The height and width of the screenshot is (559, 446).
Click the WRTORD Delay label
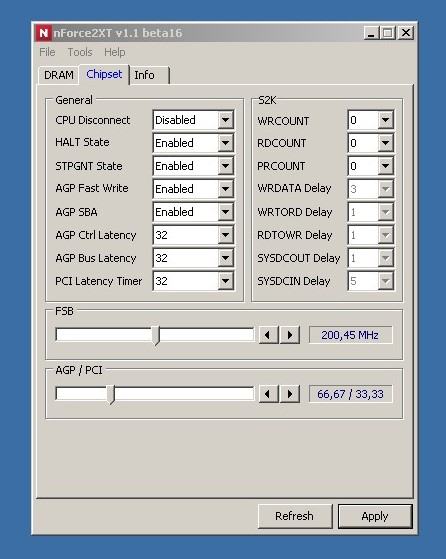294,212
